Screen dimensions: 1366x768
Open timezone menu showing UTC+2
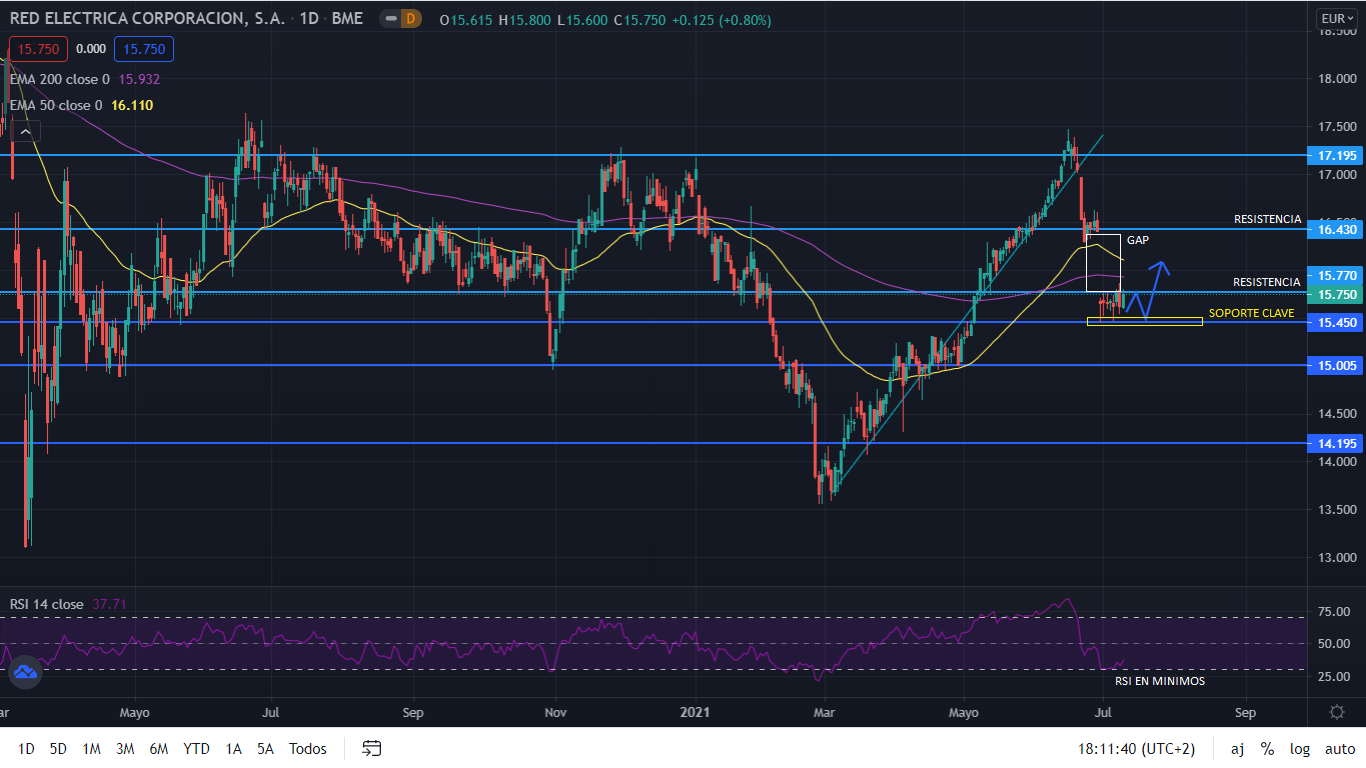(x=1136, y=748)
